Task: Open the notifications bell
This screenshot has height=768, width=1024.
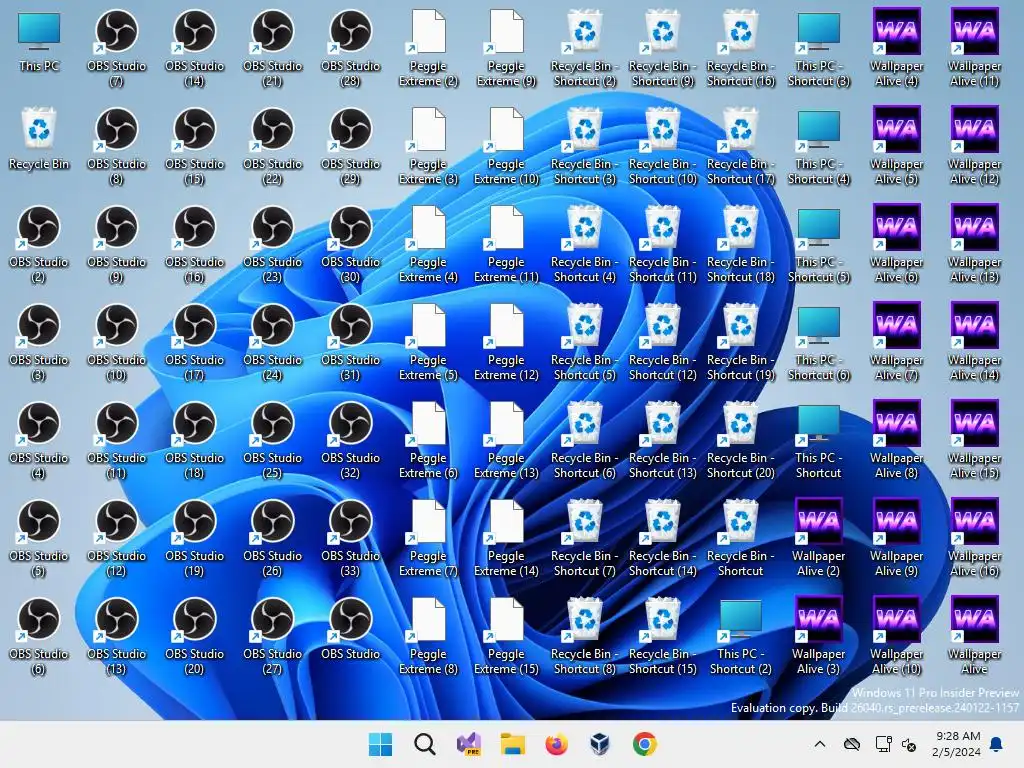Action: [997, 744]
